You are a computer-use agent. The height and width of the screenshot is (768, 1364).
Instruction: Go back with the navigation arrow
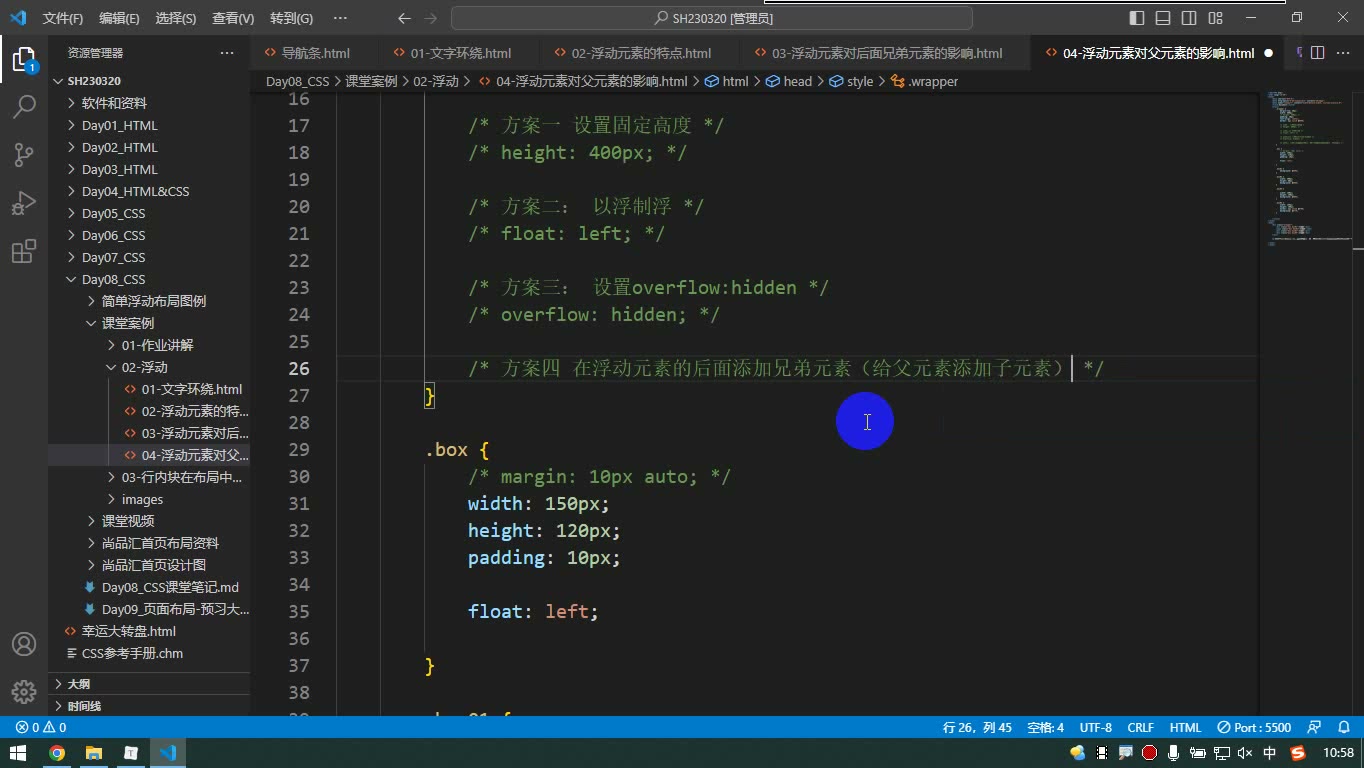(404, 18)
